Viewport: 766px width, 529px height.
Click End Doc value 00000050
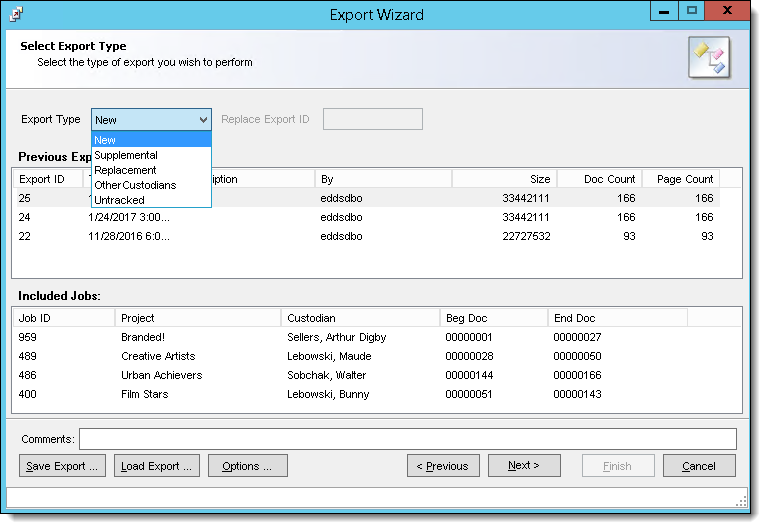(577, 356)
